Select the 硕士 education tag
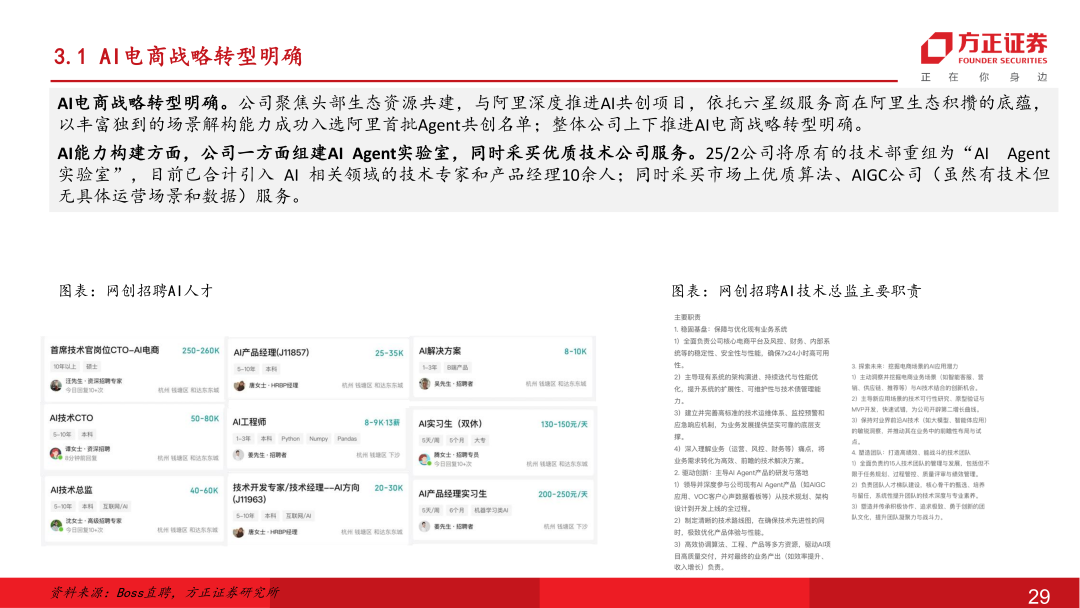Viewport: 1080px width, 608px height. click(x=92, y=367)
